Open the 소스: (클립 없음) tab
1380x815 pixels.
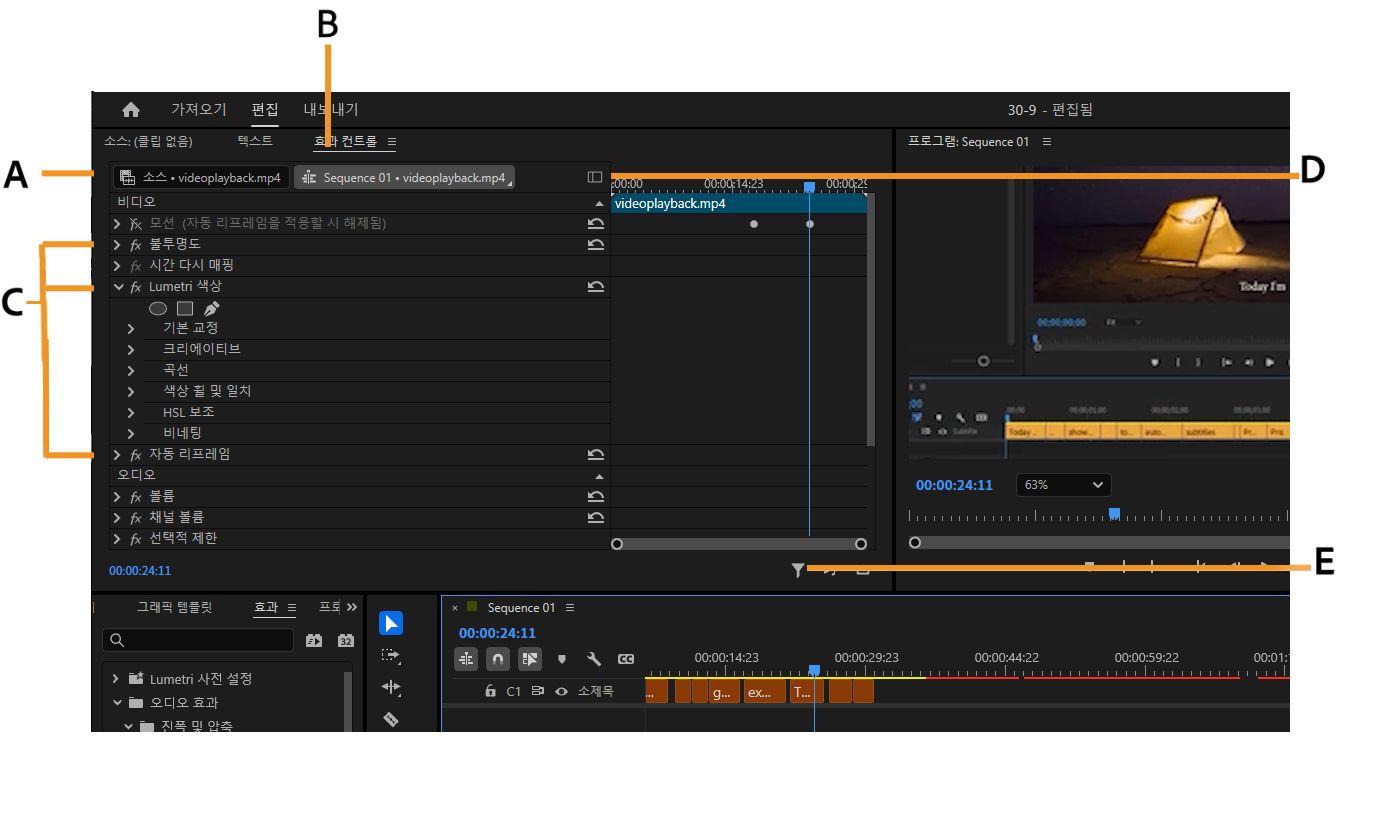tap(148, 141)
